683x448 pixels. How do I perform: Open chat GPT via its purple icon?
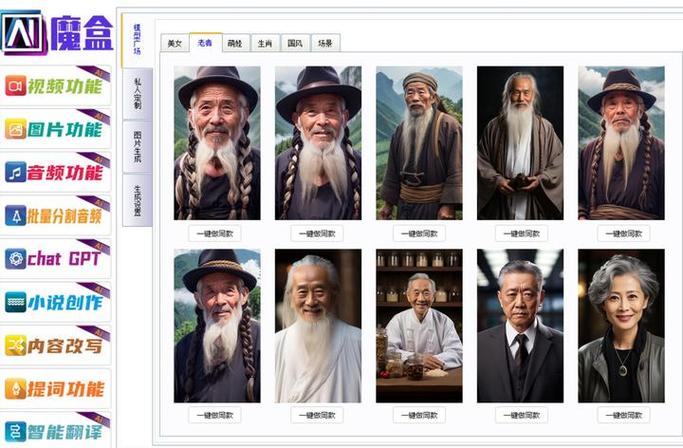(16, 258)
